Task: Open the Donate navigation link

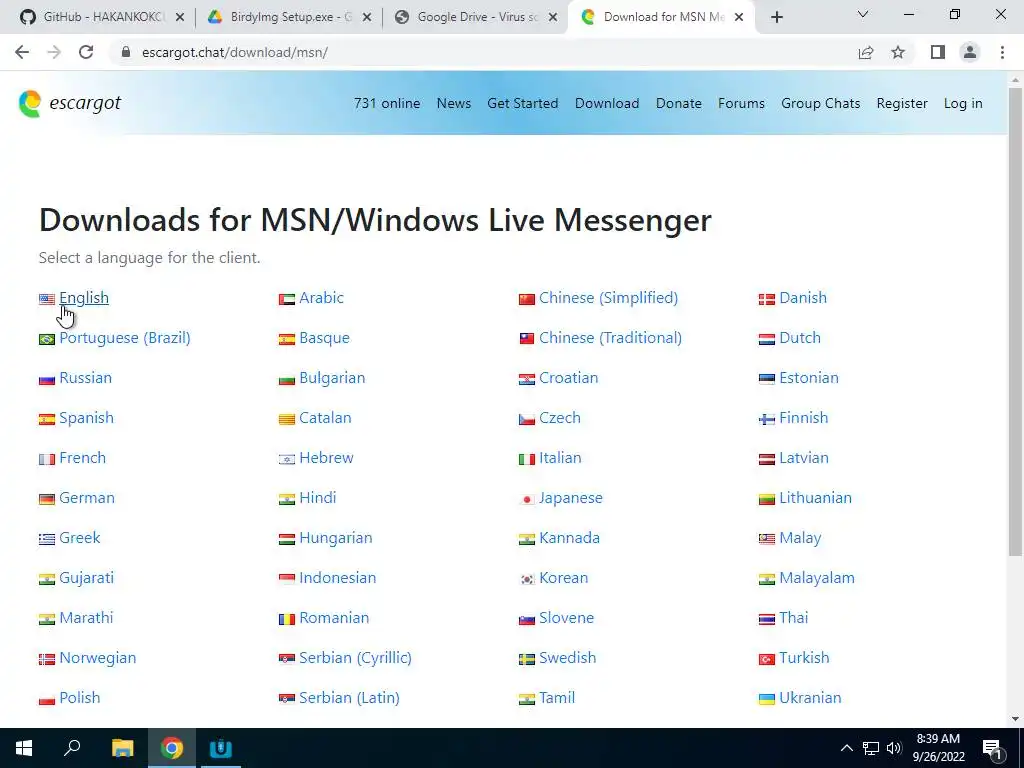Action: [679, 103]
